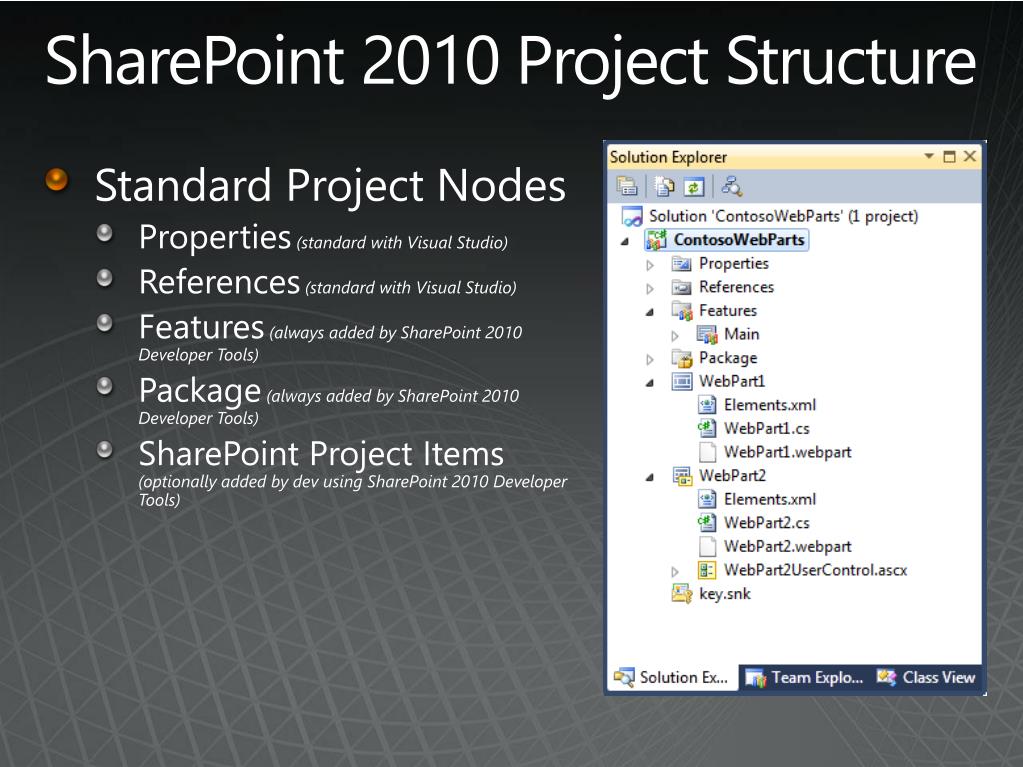
Task: Click the WebPart2 project item icon
Action: 682,476
